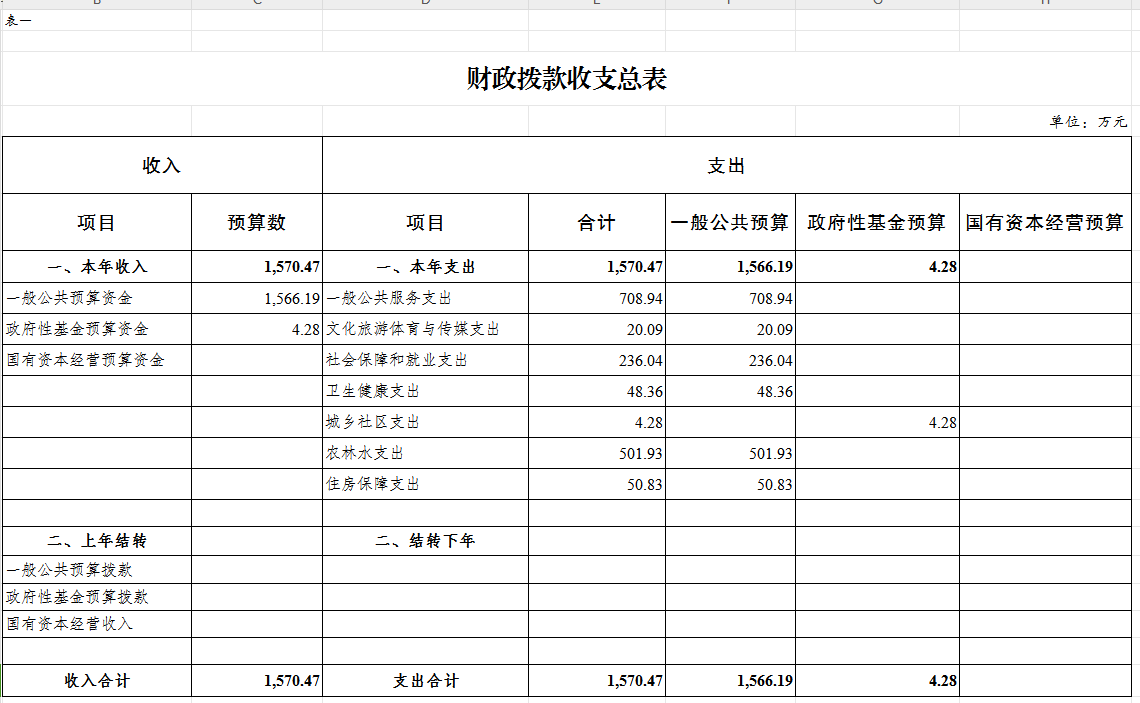Click the 合计 value for 社会保障和就业支出
The width and height of the screenshot is (1140, 703).
pyautogui.click(x=597, y=360)
